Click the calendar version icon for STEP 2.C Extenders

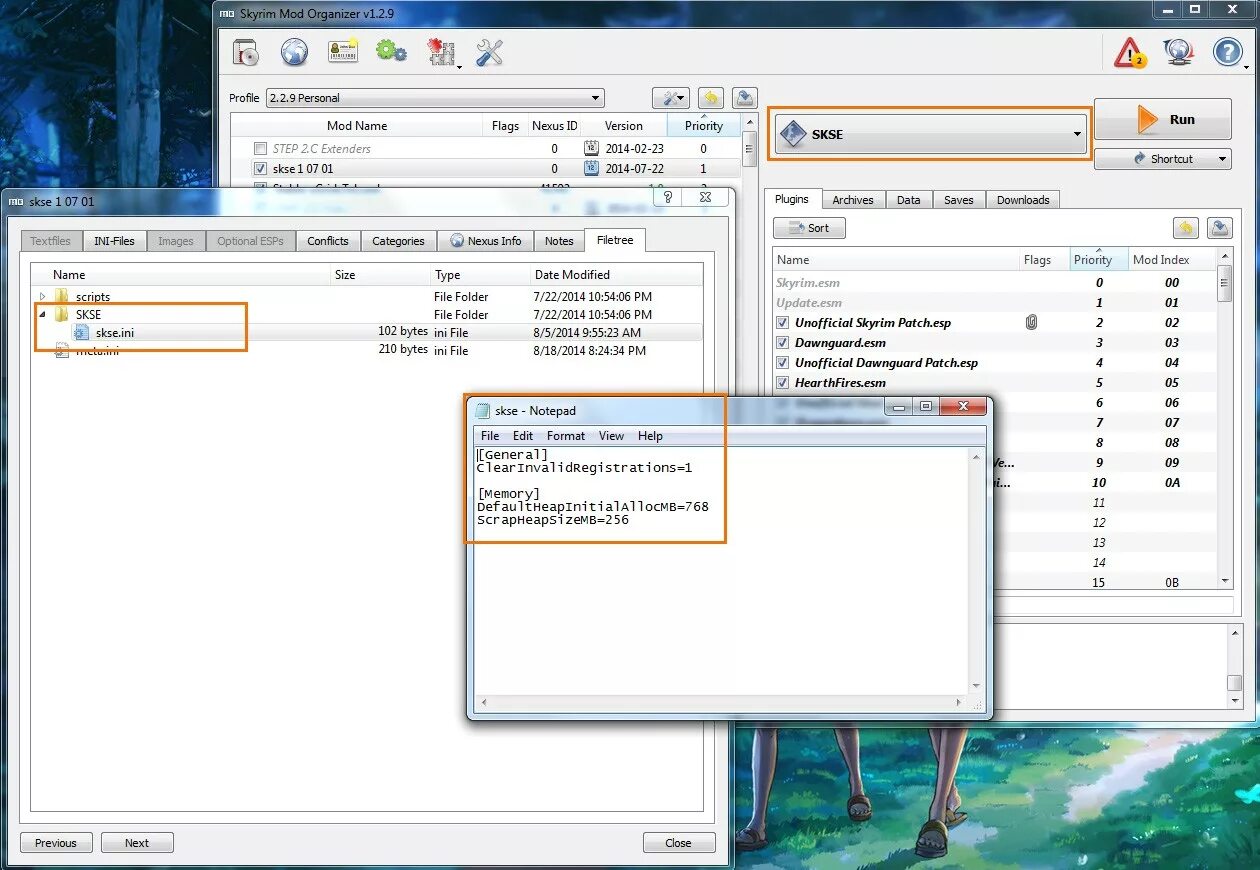tap(591, 148)
